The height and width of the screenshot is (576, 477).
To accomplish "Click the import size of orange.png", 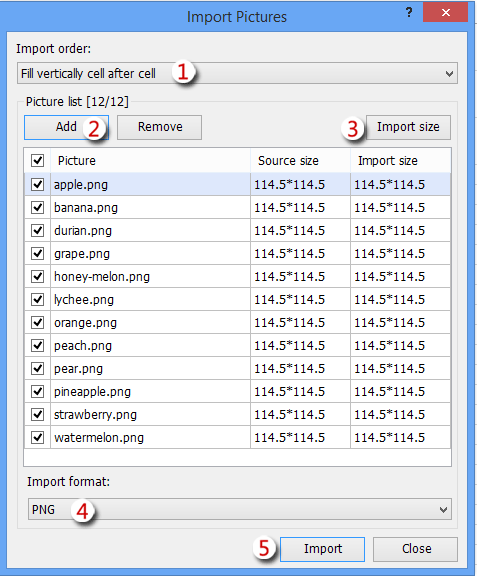I will (390, 323).
